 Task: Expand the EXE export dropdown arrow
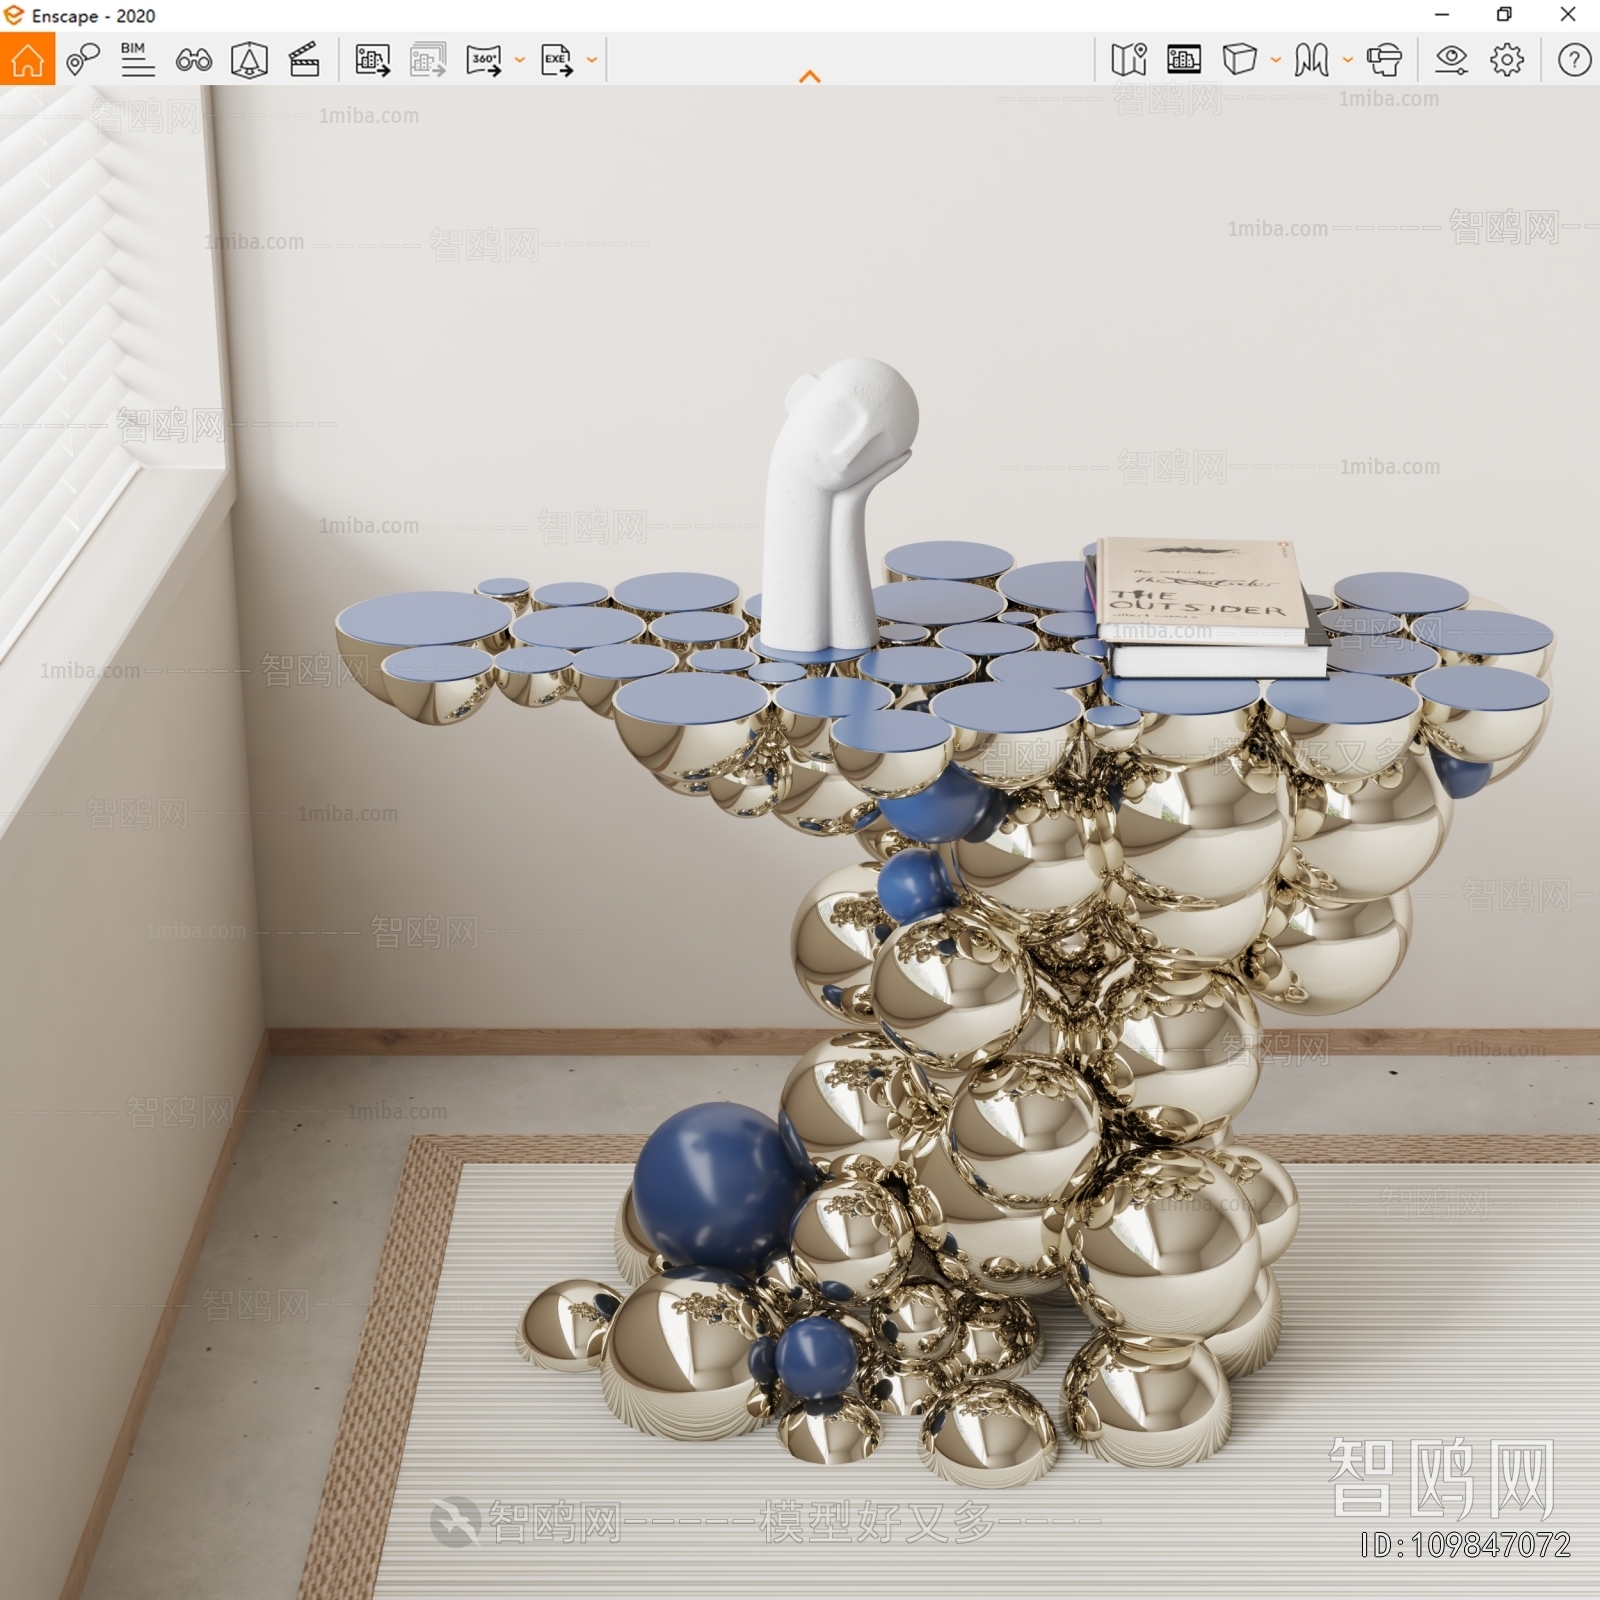tap(592, 60)
